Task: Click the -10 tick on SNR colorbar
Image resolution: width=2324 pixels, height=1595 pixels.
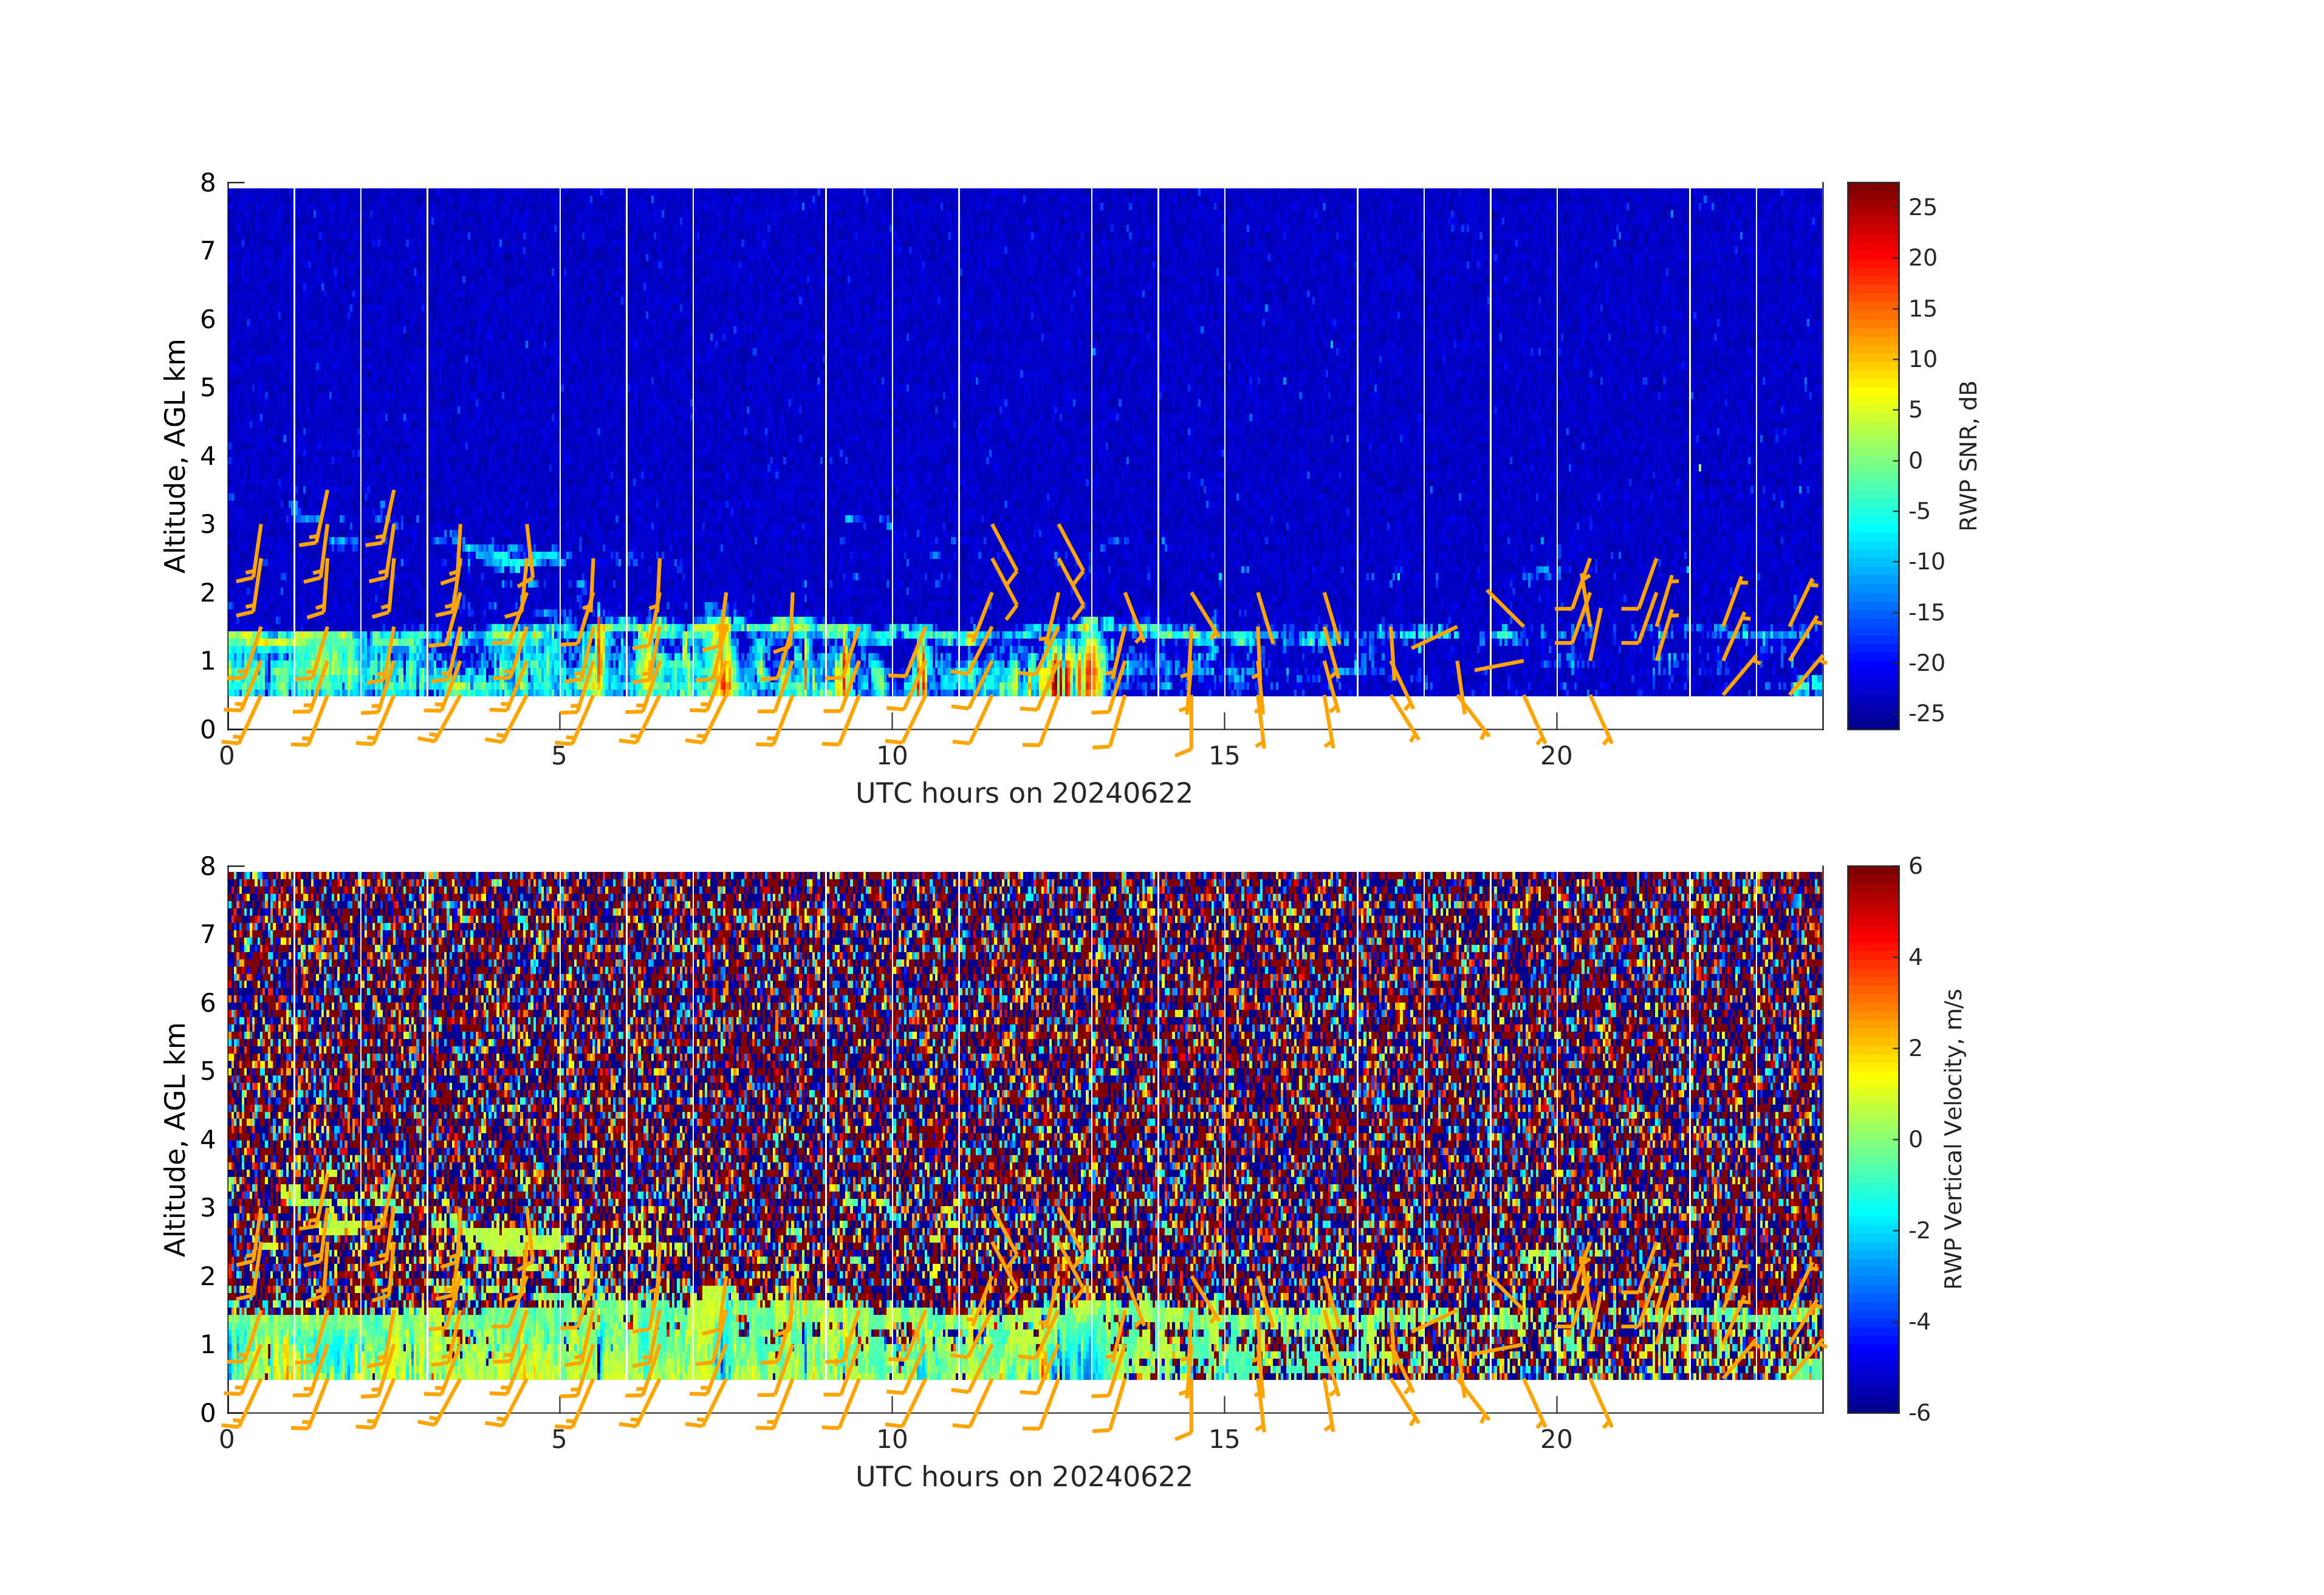Action: click(1926, 561)
